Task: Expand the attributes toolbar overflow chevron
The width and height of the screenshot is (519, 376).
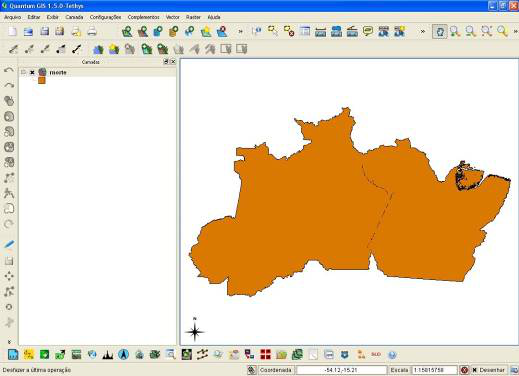Action: point(423,32)
